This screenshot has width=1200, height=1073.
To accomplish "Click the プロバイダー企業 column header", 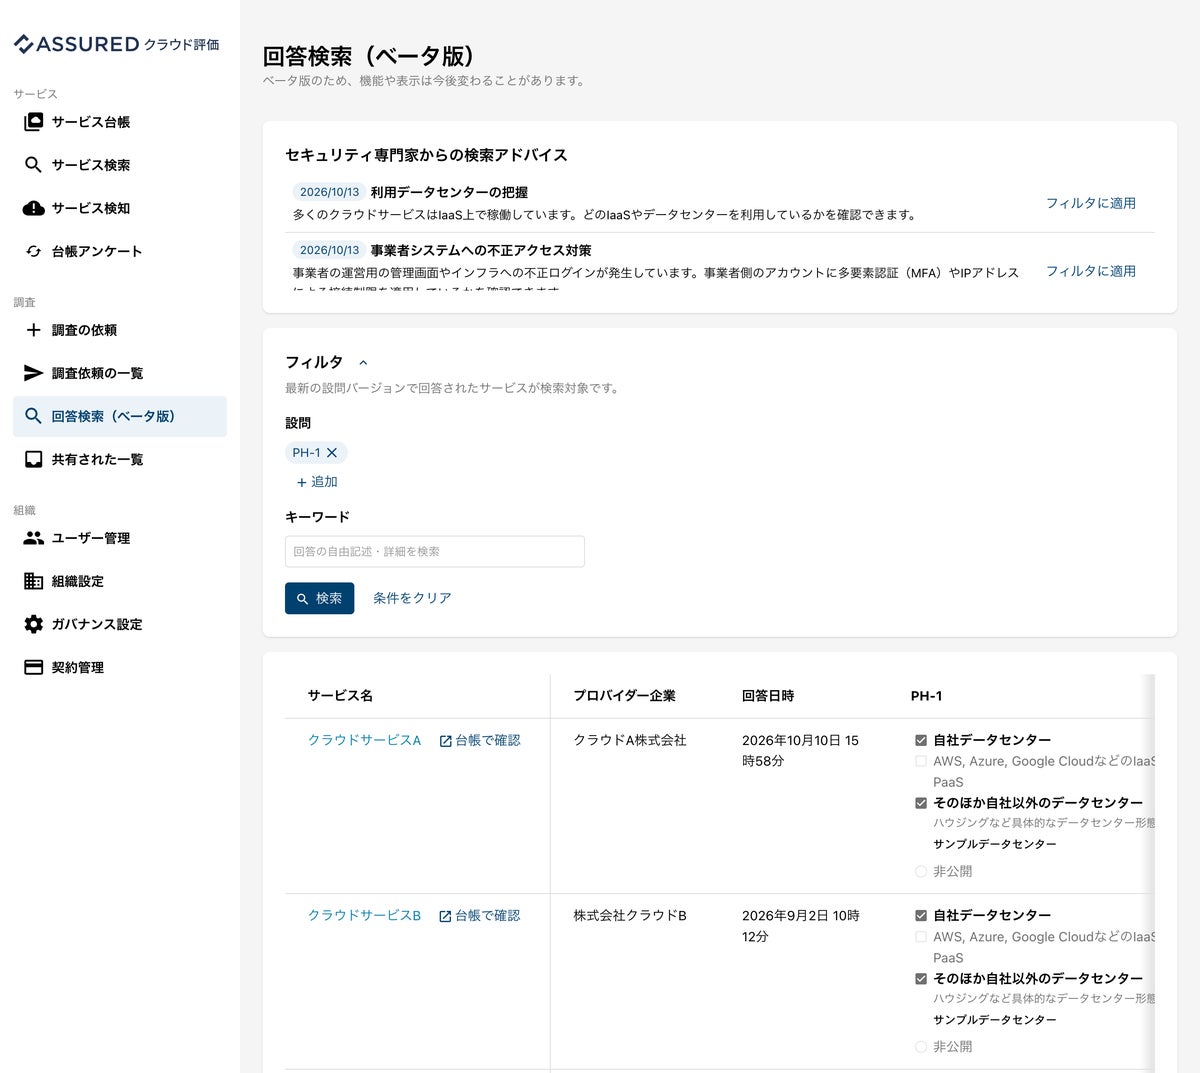I will pyautogui.click(x=624, y=696).
